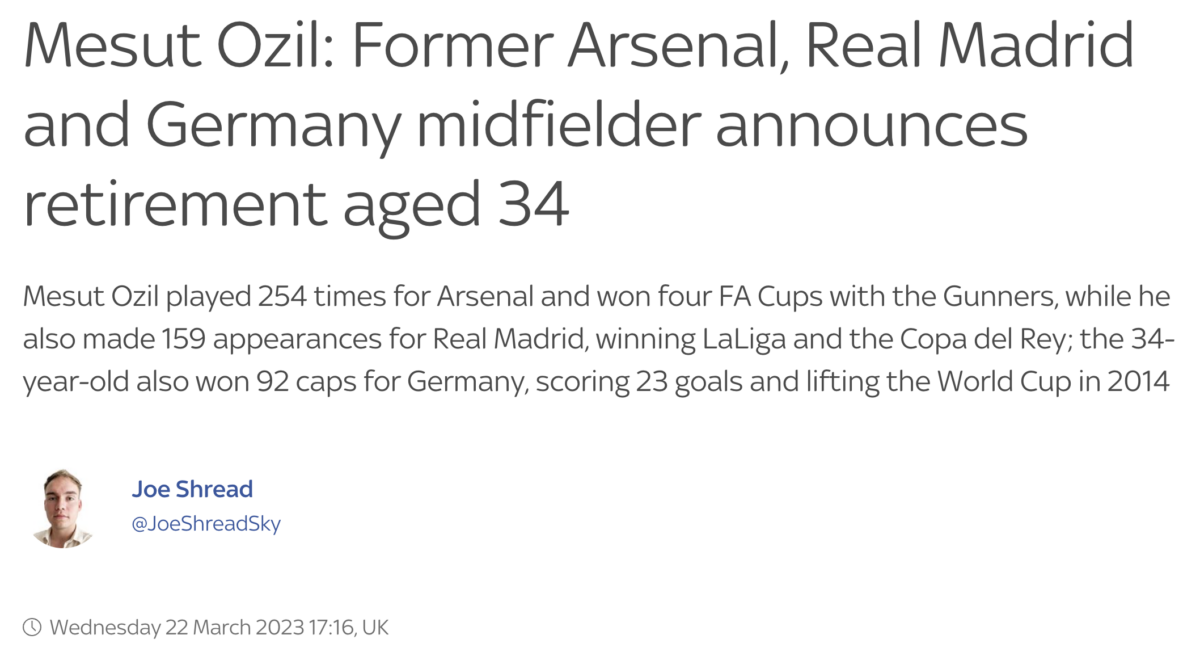
Task: Click the clock icon beside the publish date
Action: pyautogui.click(x=33, y=628)
